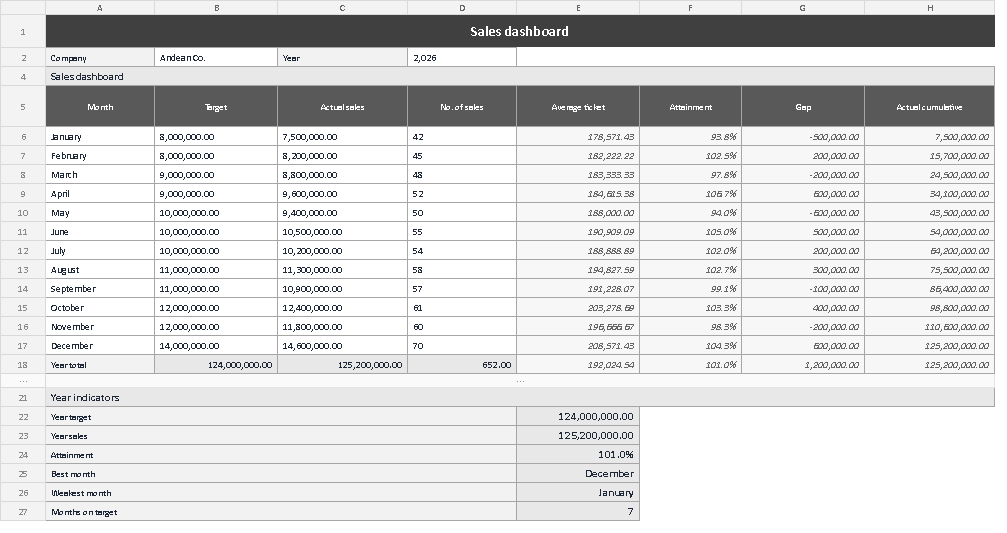The height and width of the screenshot is (533, 1007).
Task: Select year total target '124,000,000.00' in row 18
Action: pyautogui.click(x=216, y=365)
